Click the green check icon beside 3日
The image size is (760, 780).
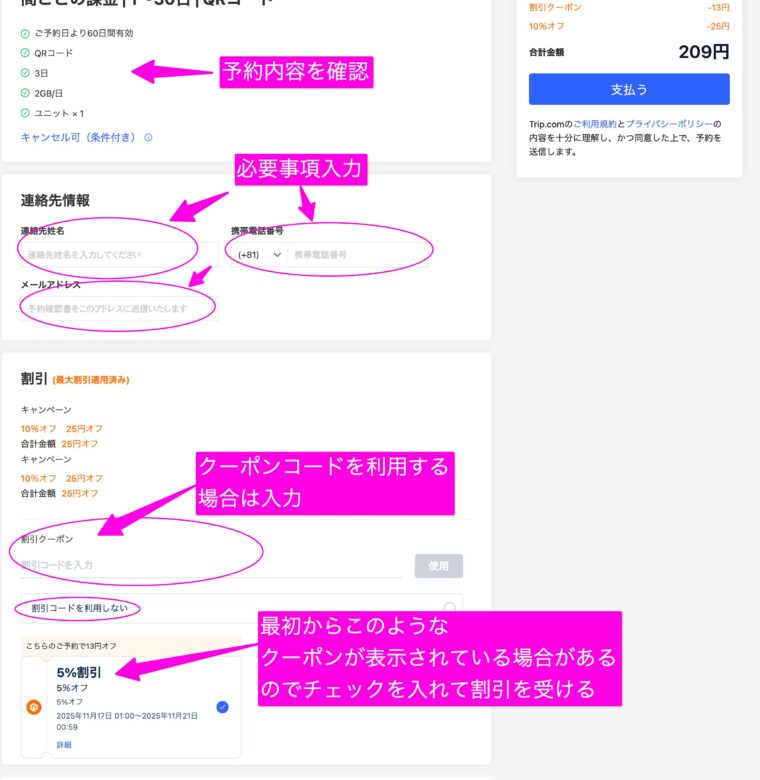coord(25,73)
